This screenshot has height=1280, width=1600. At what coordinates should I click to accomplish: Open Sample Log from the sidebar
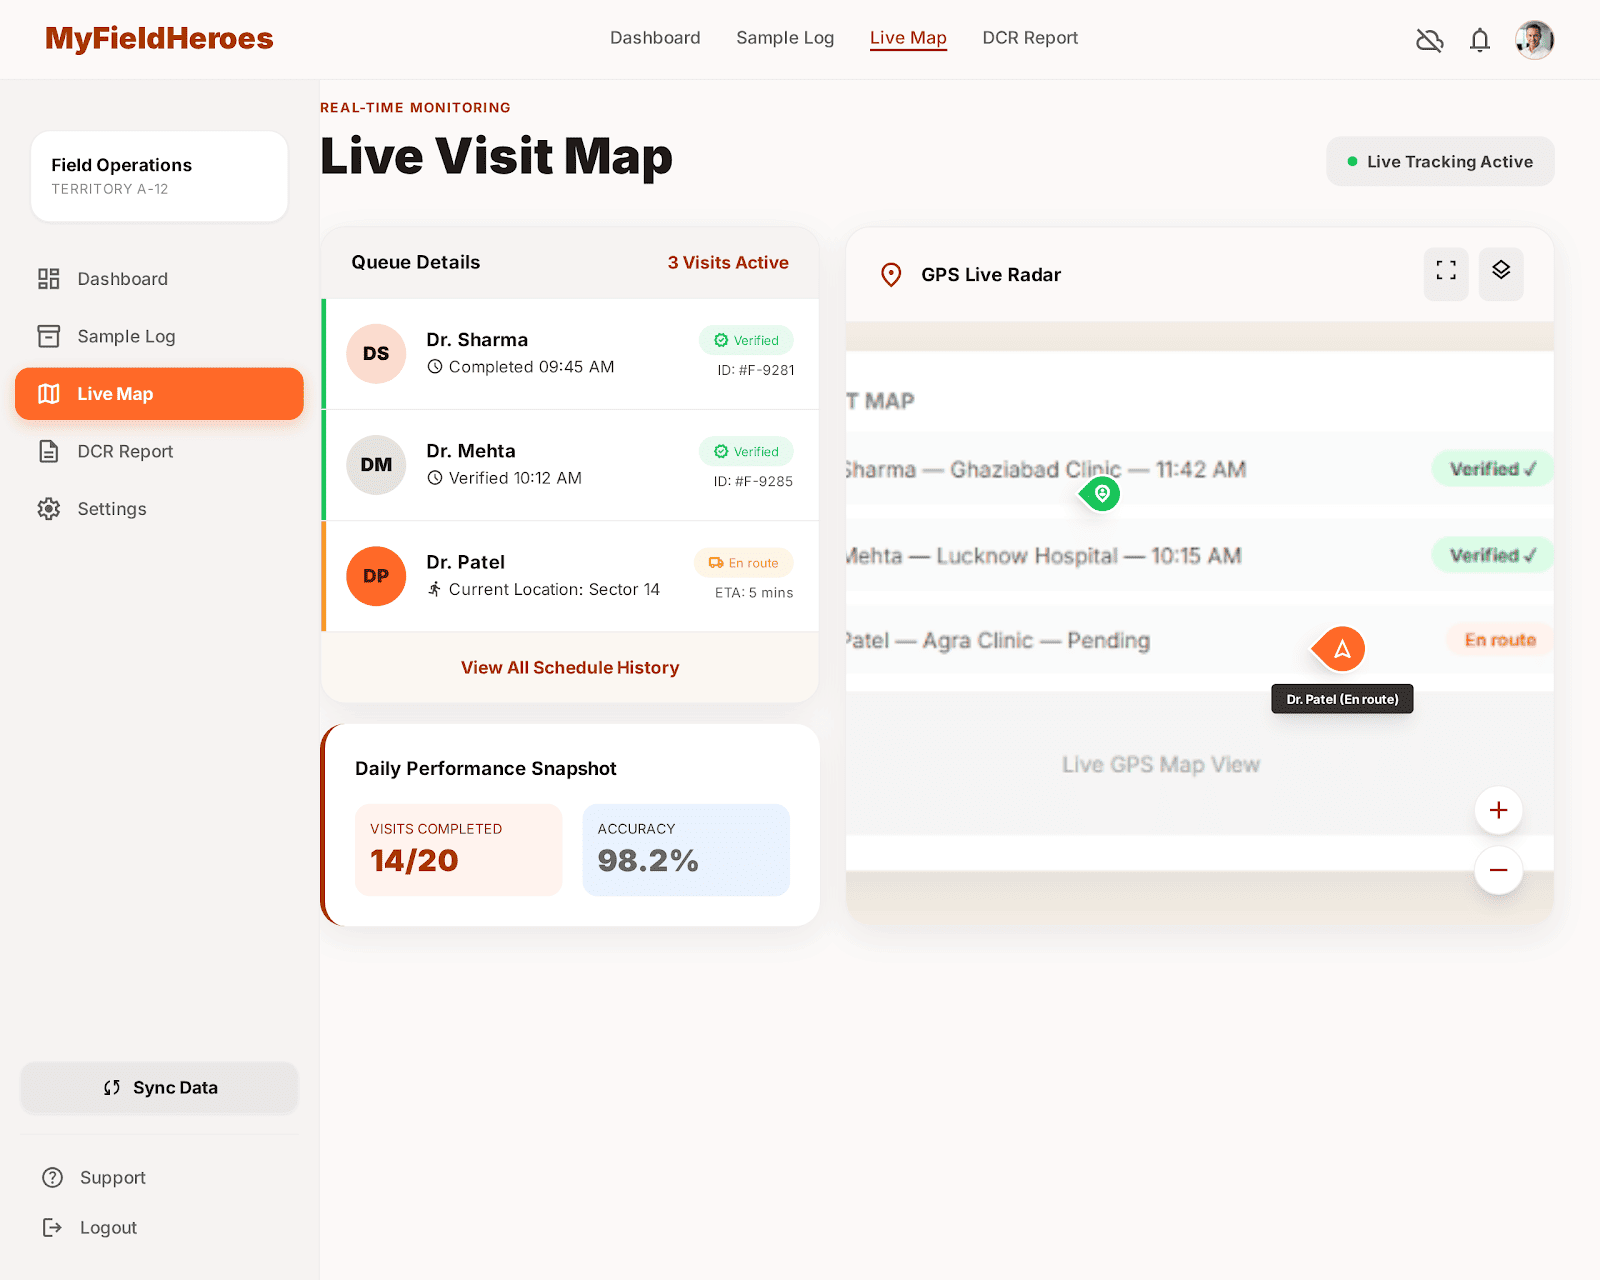click(159, 336)
